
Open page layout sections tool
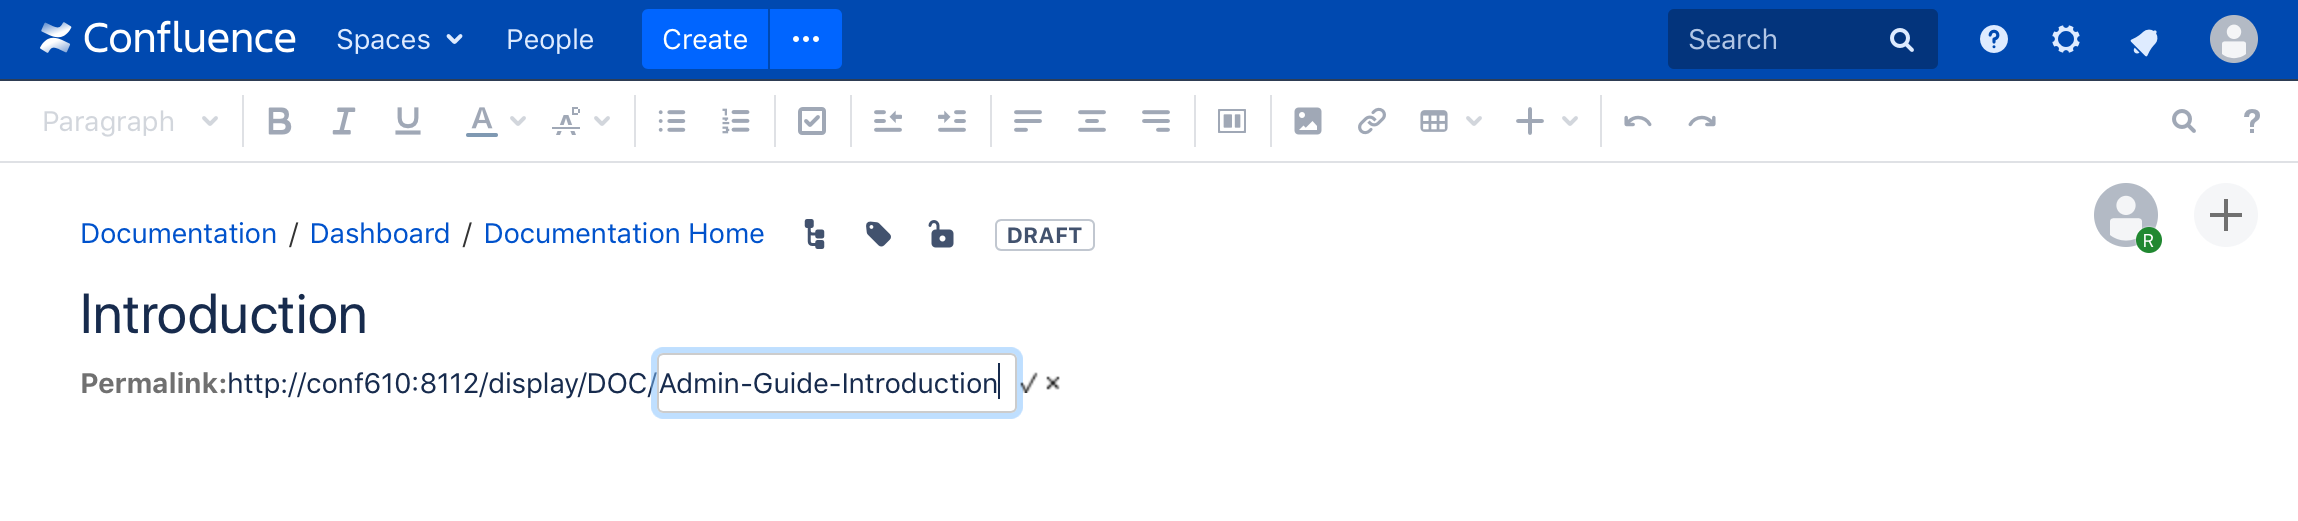1231,121
